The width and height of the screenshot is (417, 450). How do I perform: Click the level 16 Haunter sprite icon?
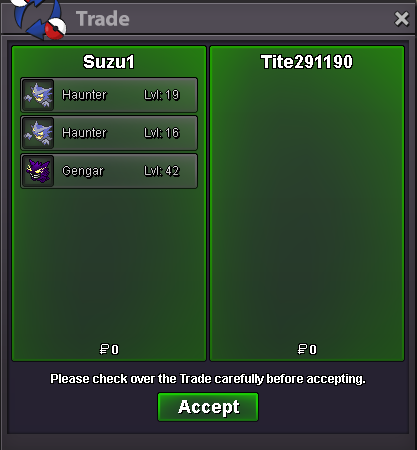click(38, 133)
